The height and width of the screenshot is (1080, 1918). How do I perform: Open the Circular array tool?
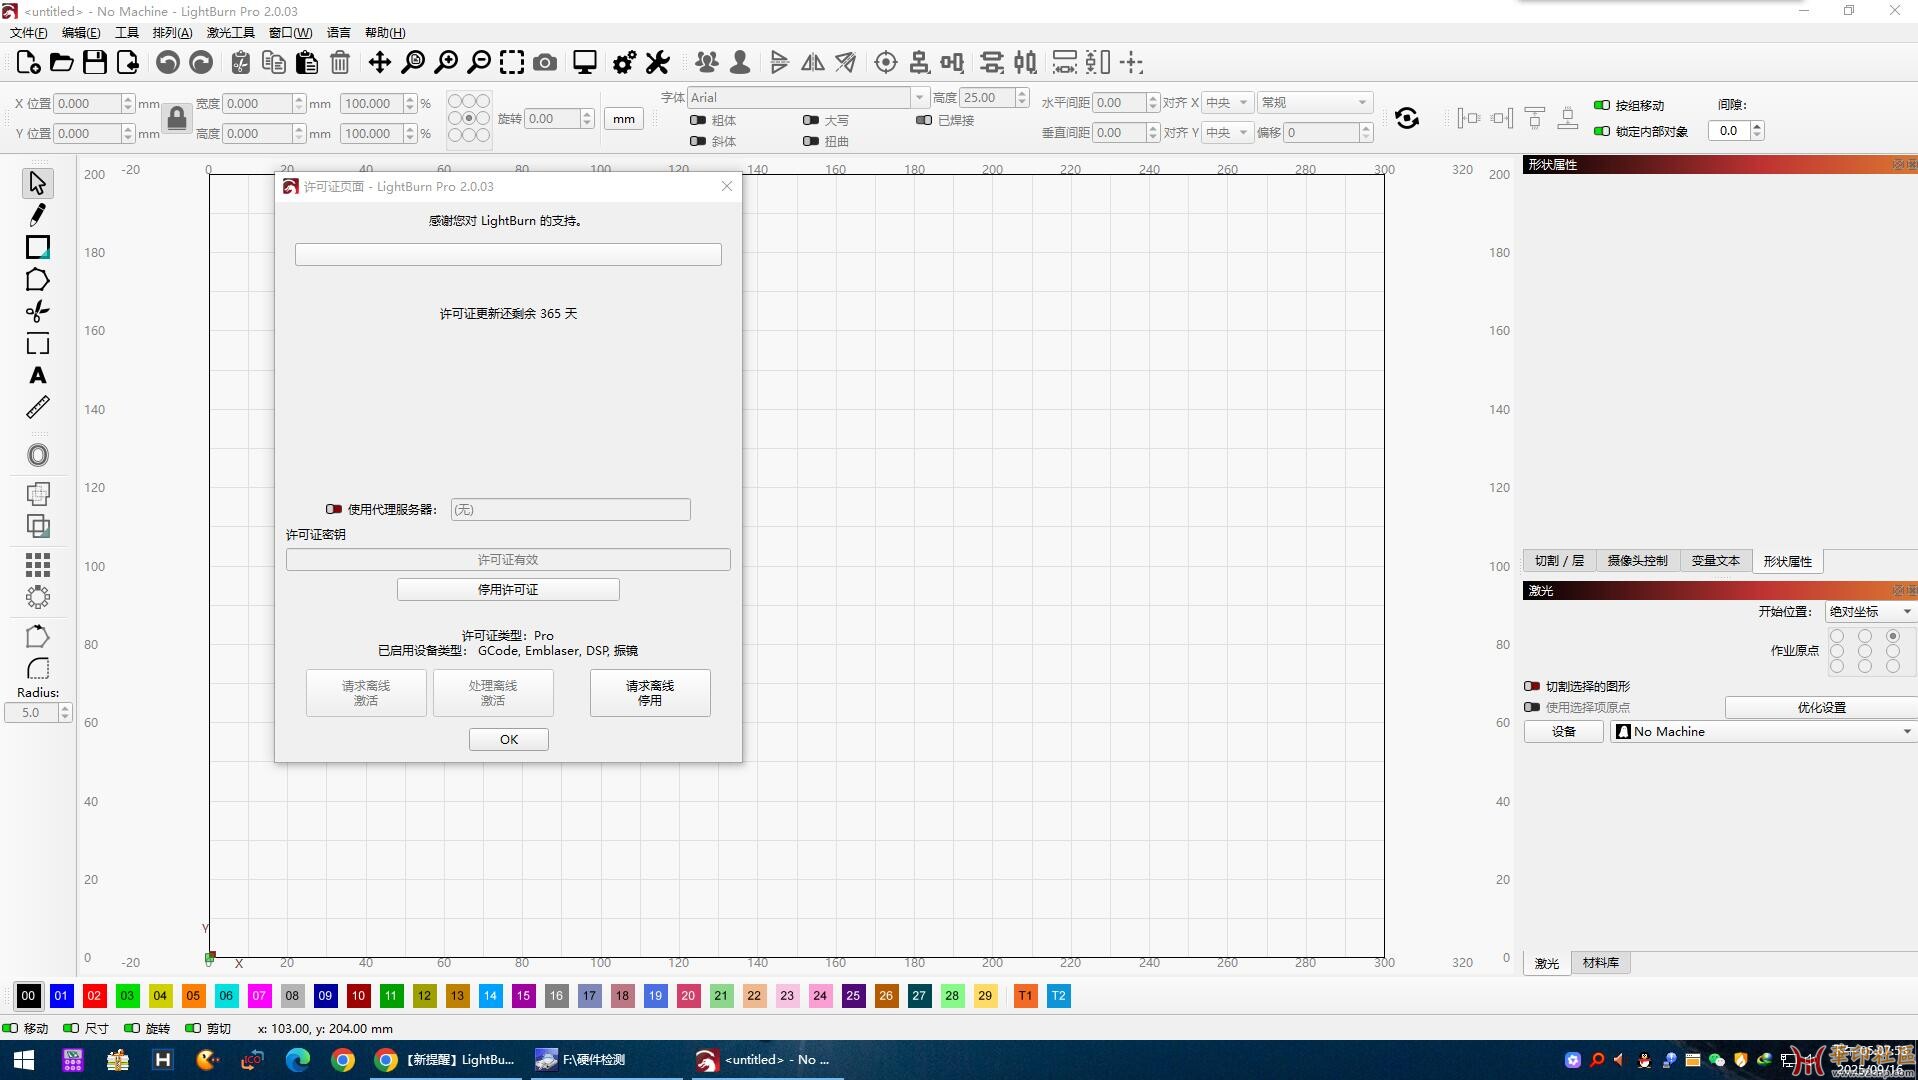(38, 598)
